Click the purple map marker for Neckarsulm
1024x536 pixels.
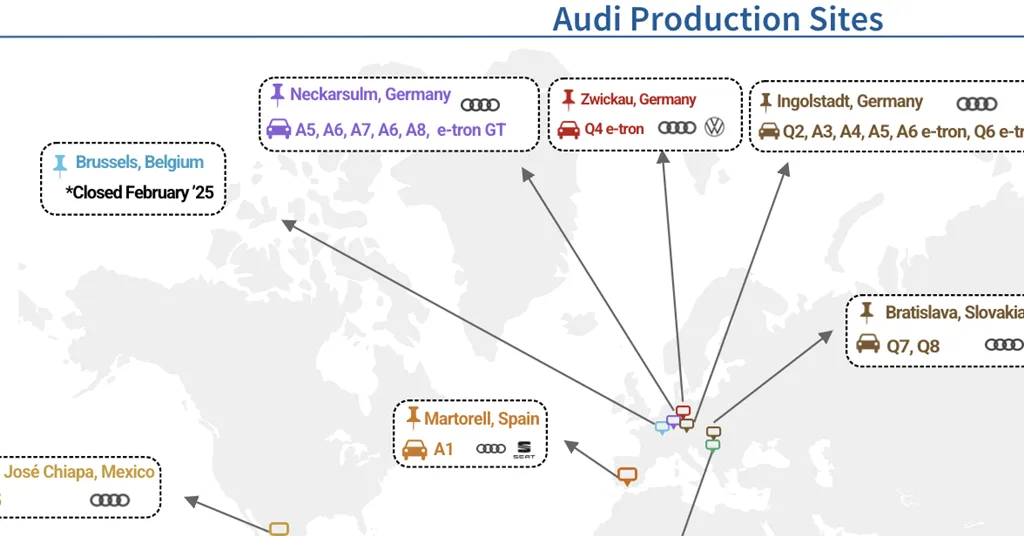(673, 422)
